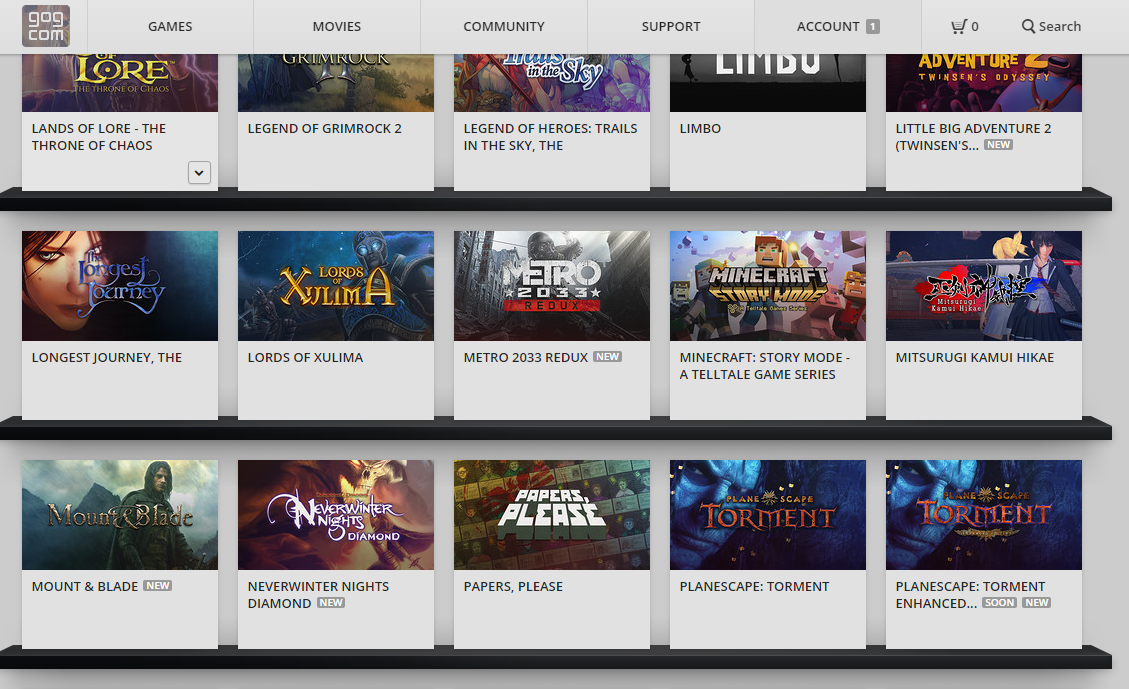Open the Account menu
The height and width of the screenshot is (689, 1129).
tap(838, 27)
